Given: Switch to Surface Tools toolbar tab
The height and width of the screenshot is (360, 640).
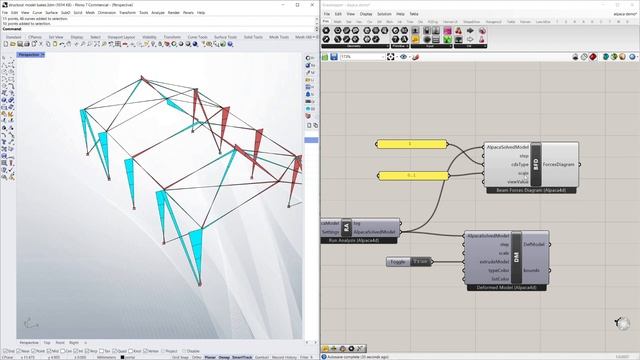Looking at the screenshot, I should tap(225, 37).
